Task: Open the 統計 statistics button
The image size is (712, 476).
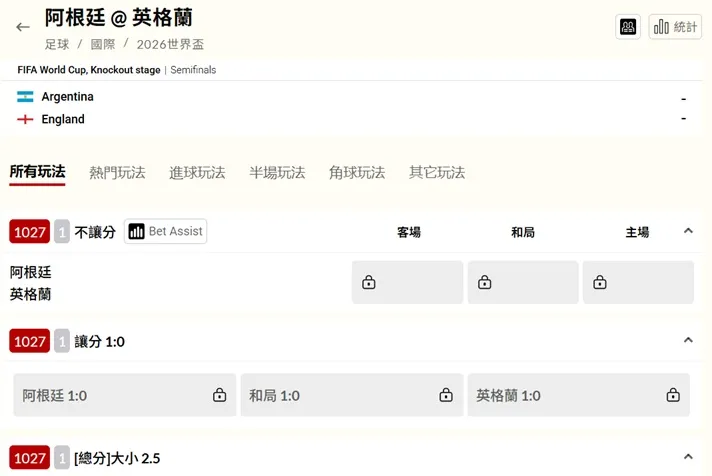Action: pos(675,27)
